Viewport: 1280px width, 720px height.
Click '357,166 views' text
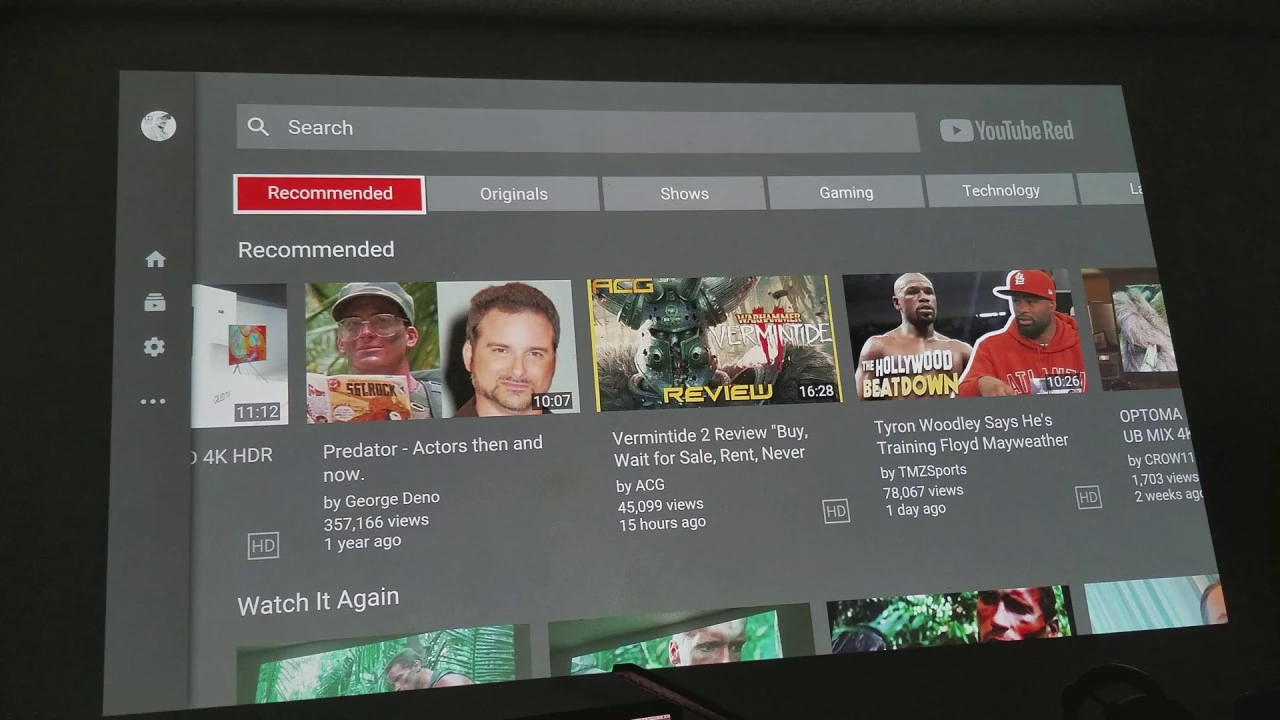[x=376, y=522]
